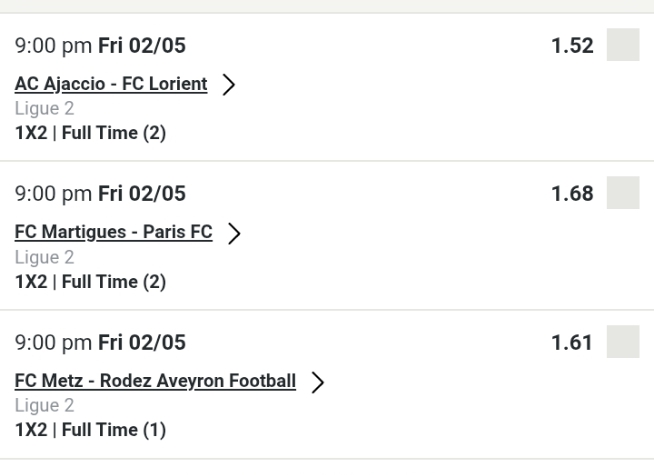Expand the arrow next to AC Ajaccio - FC Lorient
Image resolution: width=654 pixels, height=475 pixels.
pos(229,85)
